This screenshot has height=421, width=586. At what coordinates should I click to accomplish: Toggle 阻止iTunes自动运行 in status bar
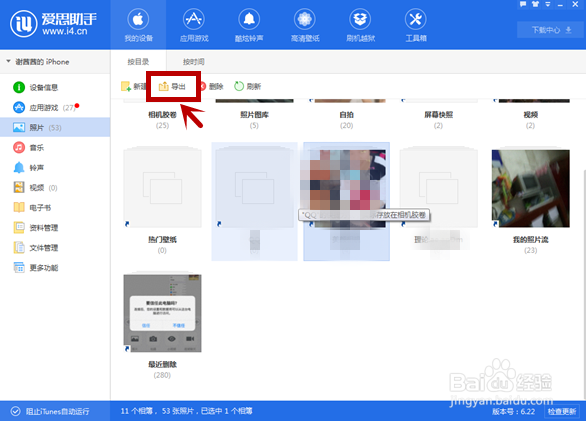click(50, 411)
